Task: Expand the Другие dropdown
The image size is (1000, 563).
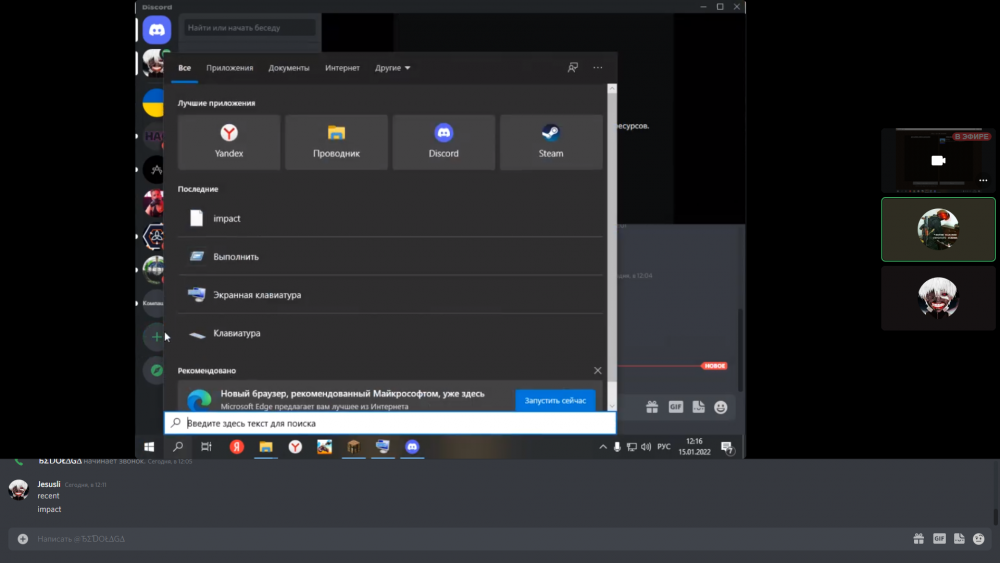Action: 392,68
